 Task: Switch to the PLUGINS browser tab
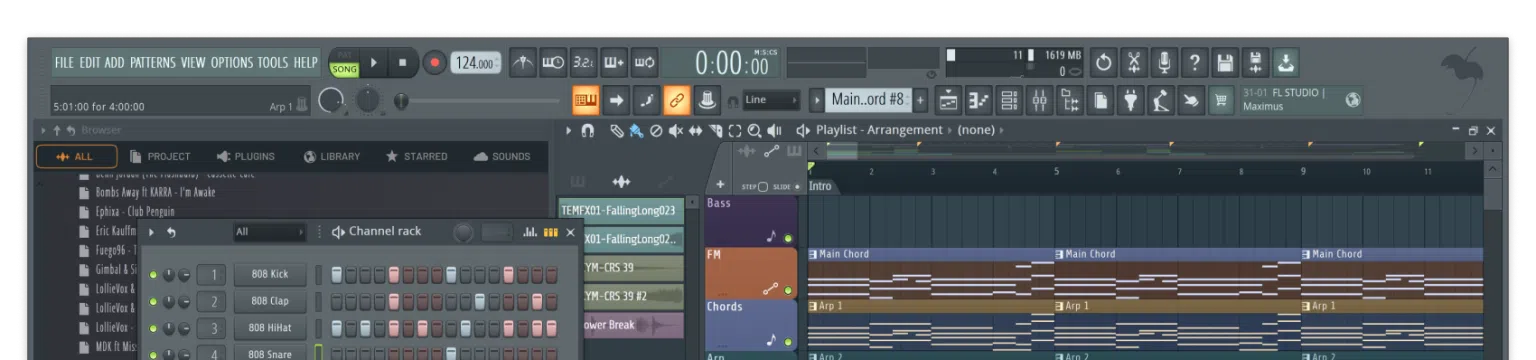point(246,157)
